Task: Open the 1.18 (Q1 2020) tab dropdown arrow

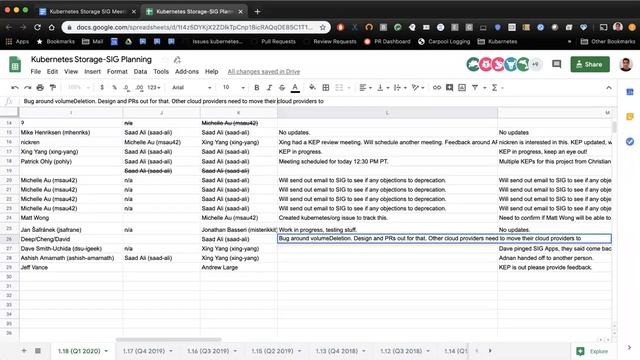Action: click(x=106, y=351)
